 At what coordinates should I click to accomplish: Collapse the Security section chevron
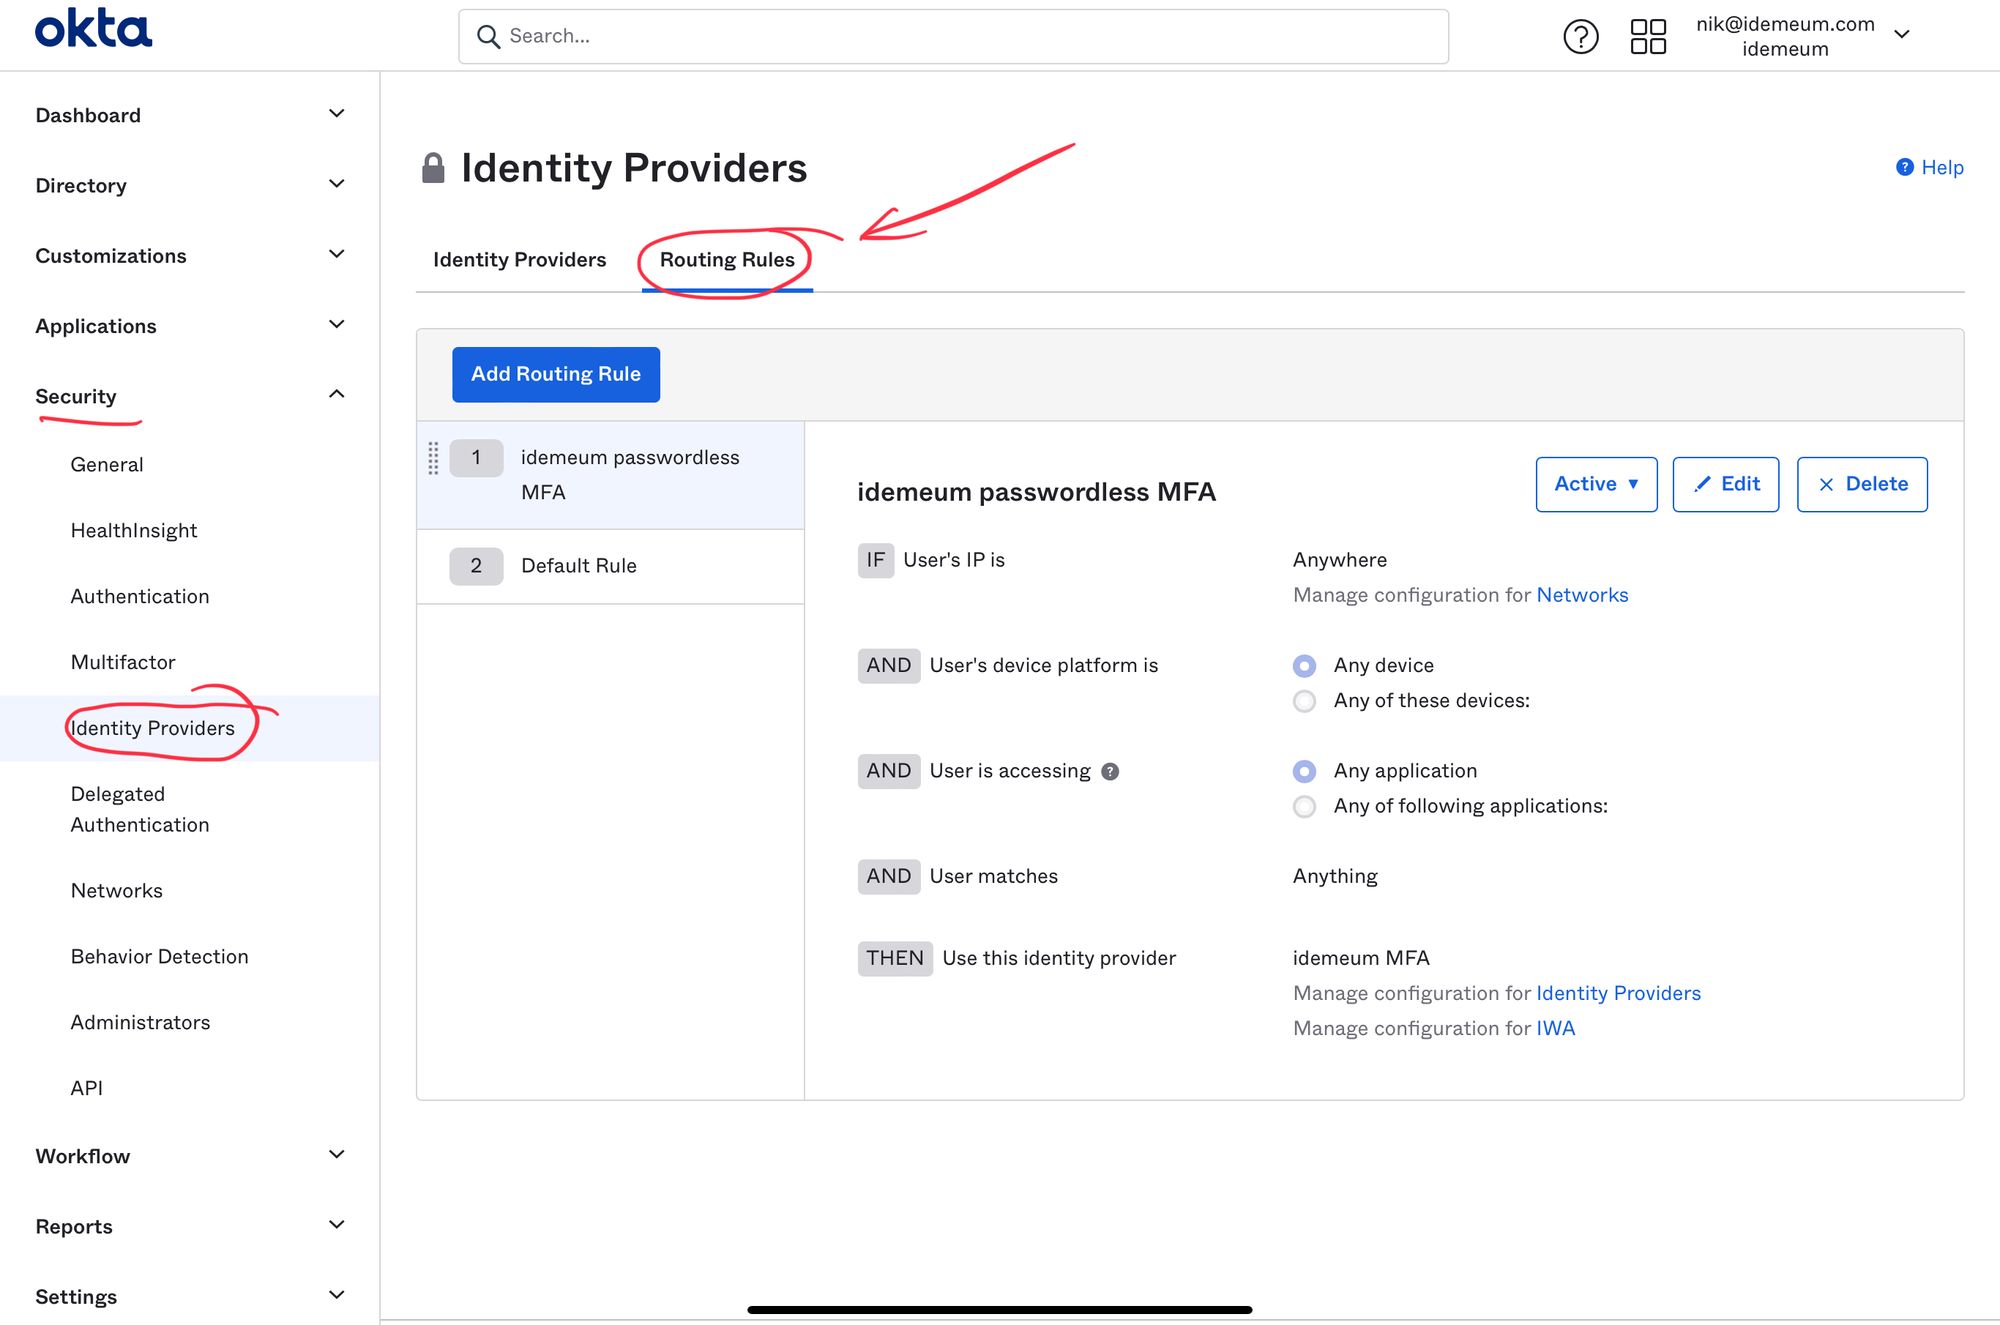pos(337,394)
